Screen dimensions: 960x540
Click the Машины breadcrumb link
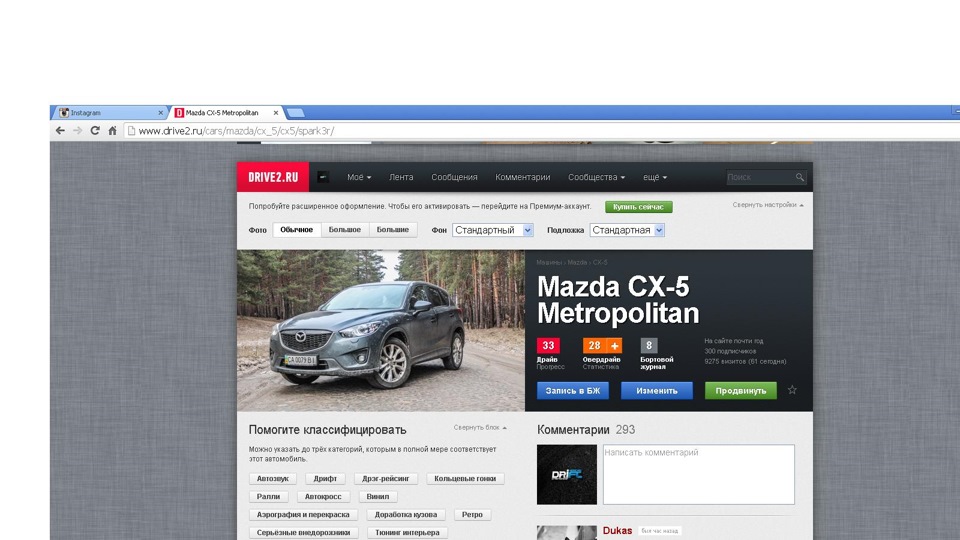pos(549,262)
